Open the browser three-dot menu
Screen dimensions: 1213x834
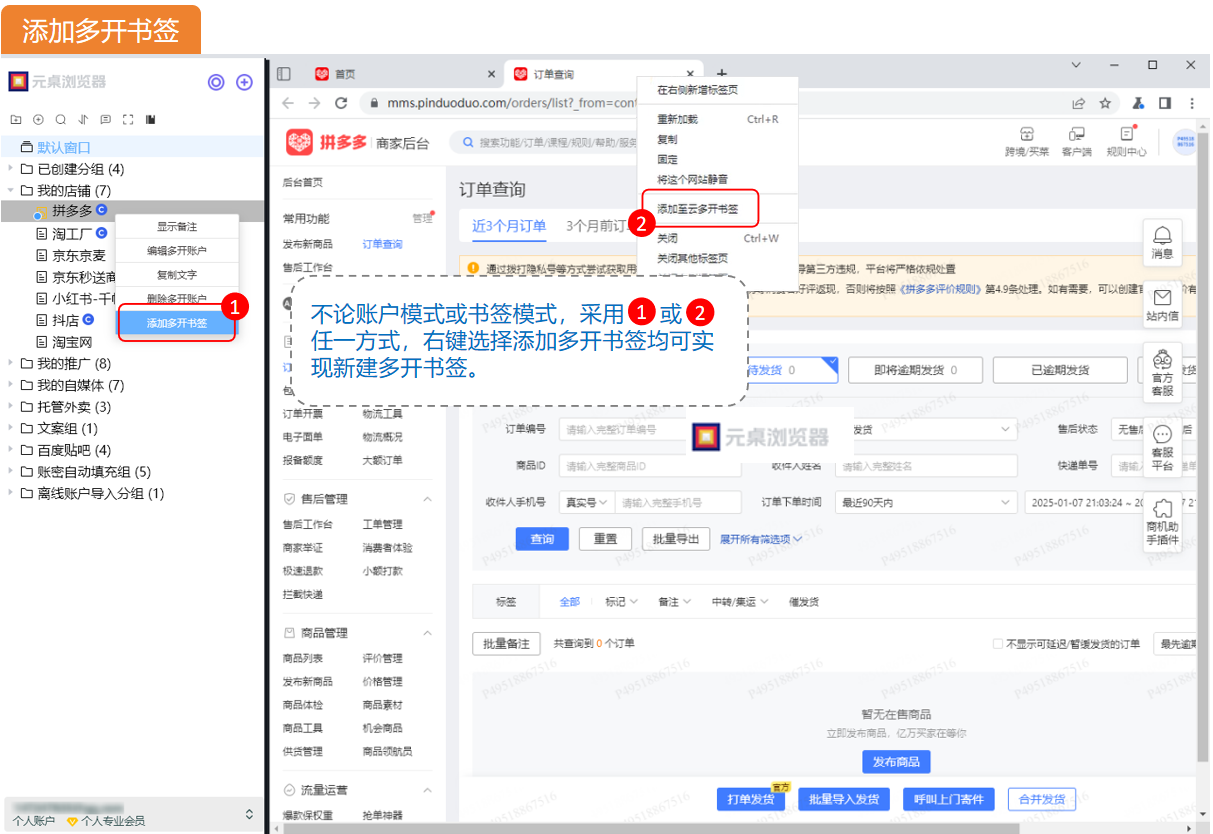[x=1192, y=103]
